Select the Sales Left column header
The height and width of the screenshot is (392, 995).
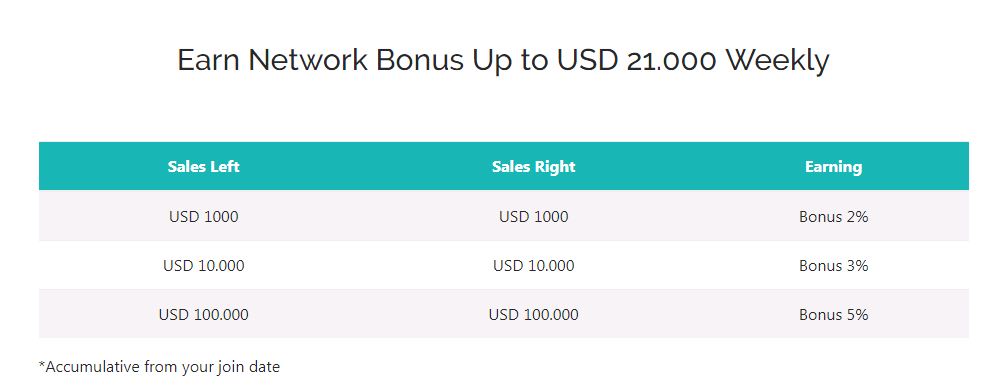(204, 166)
